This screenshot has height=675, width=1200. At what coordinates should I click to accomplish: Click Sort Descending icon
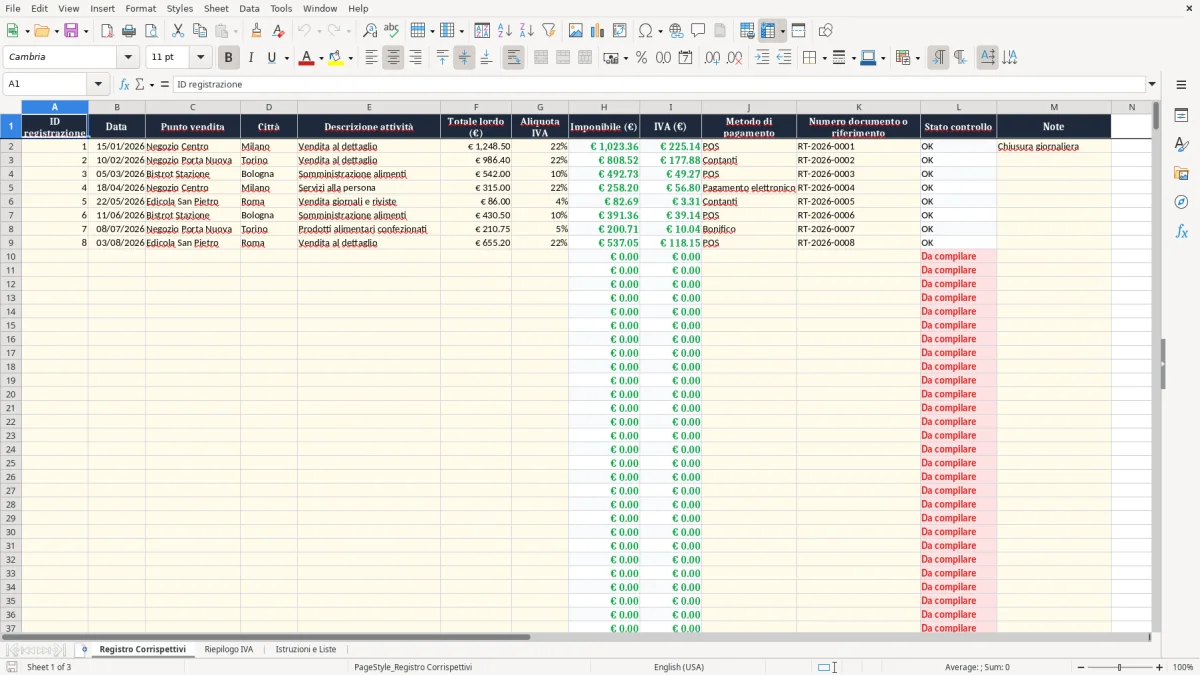tap(527, 31)
